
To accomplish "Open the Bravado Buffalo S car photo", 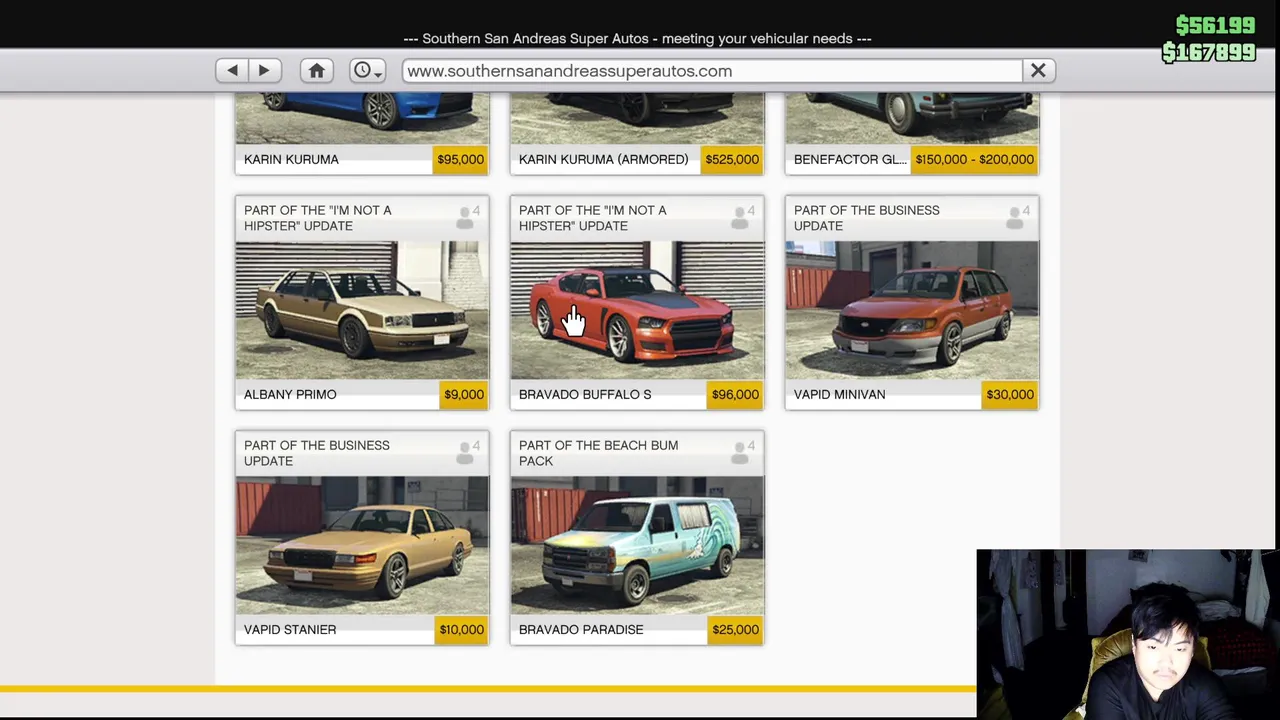I will [637, 310].
